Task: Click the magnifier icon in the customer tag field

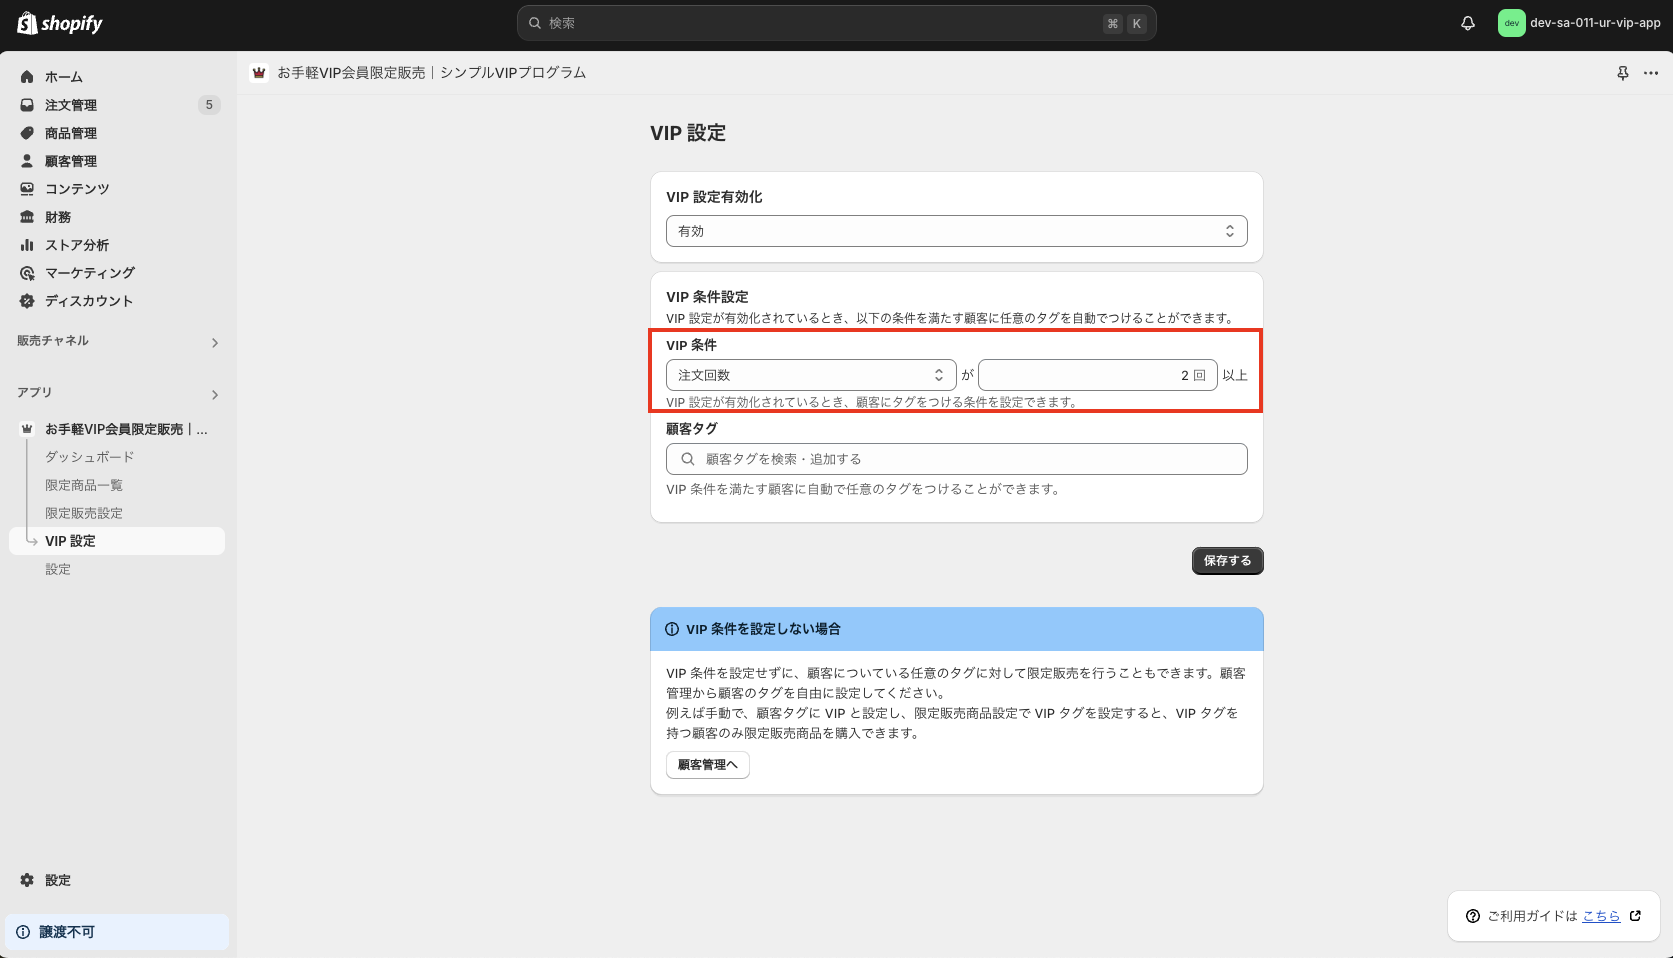Action: [x=688, y=459]
